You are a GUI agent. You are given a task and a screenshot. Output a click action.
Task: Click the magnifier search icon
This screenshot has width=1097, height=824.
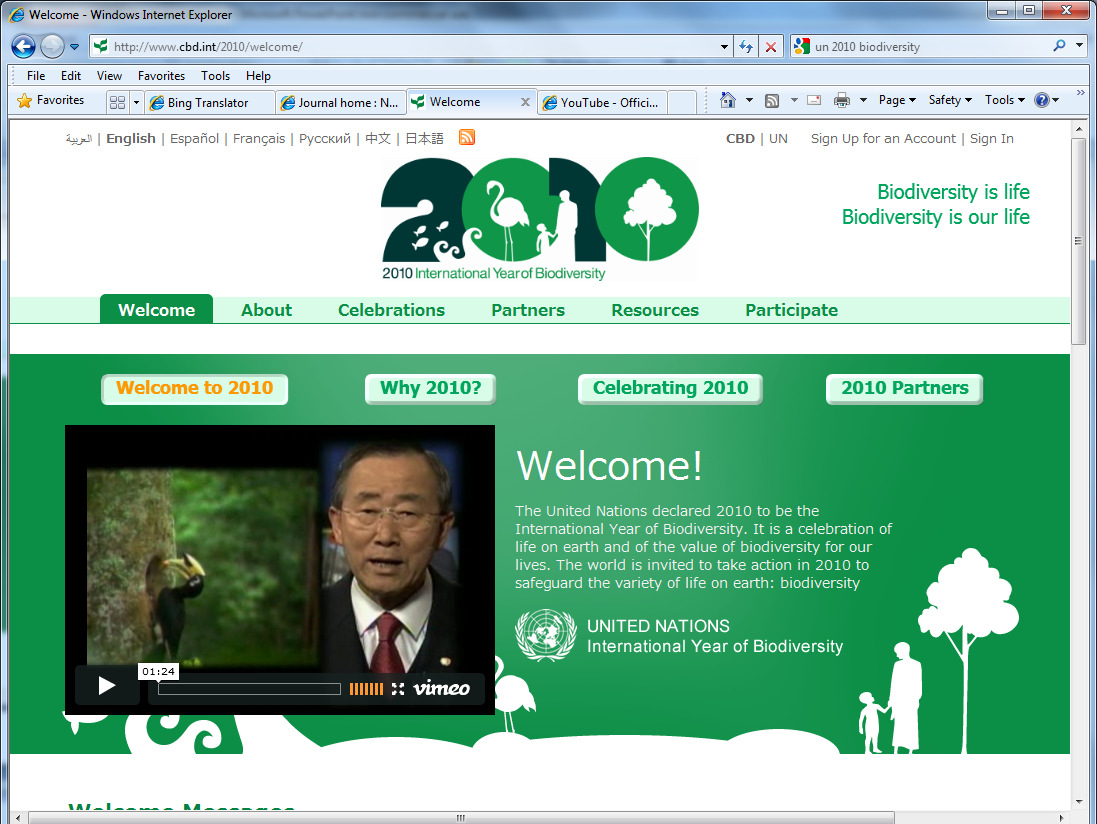click(x=1059, y=46)
